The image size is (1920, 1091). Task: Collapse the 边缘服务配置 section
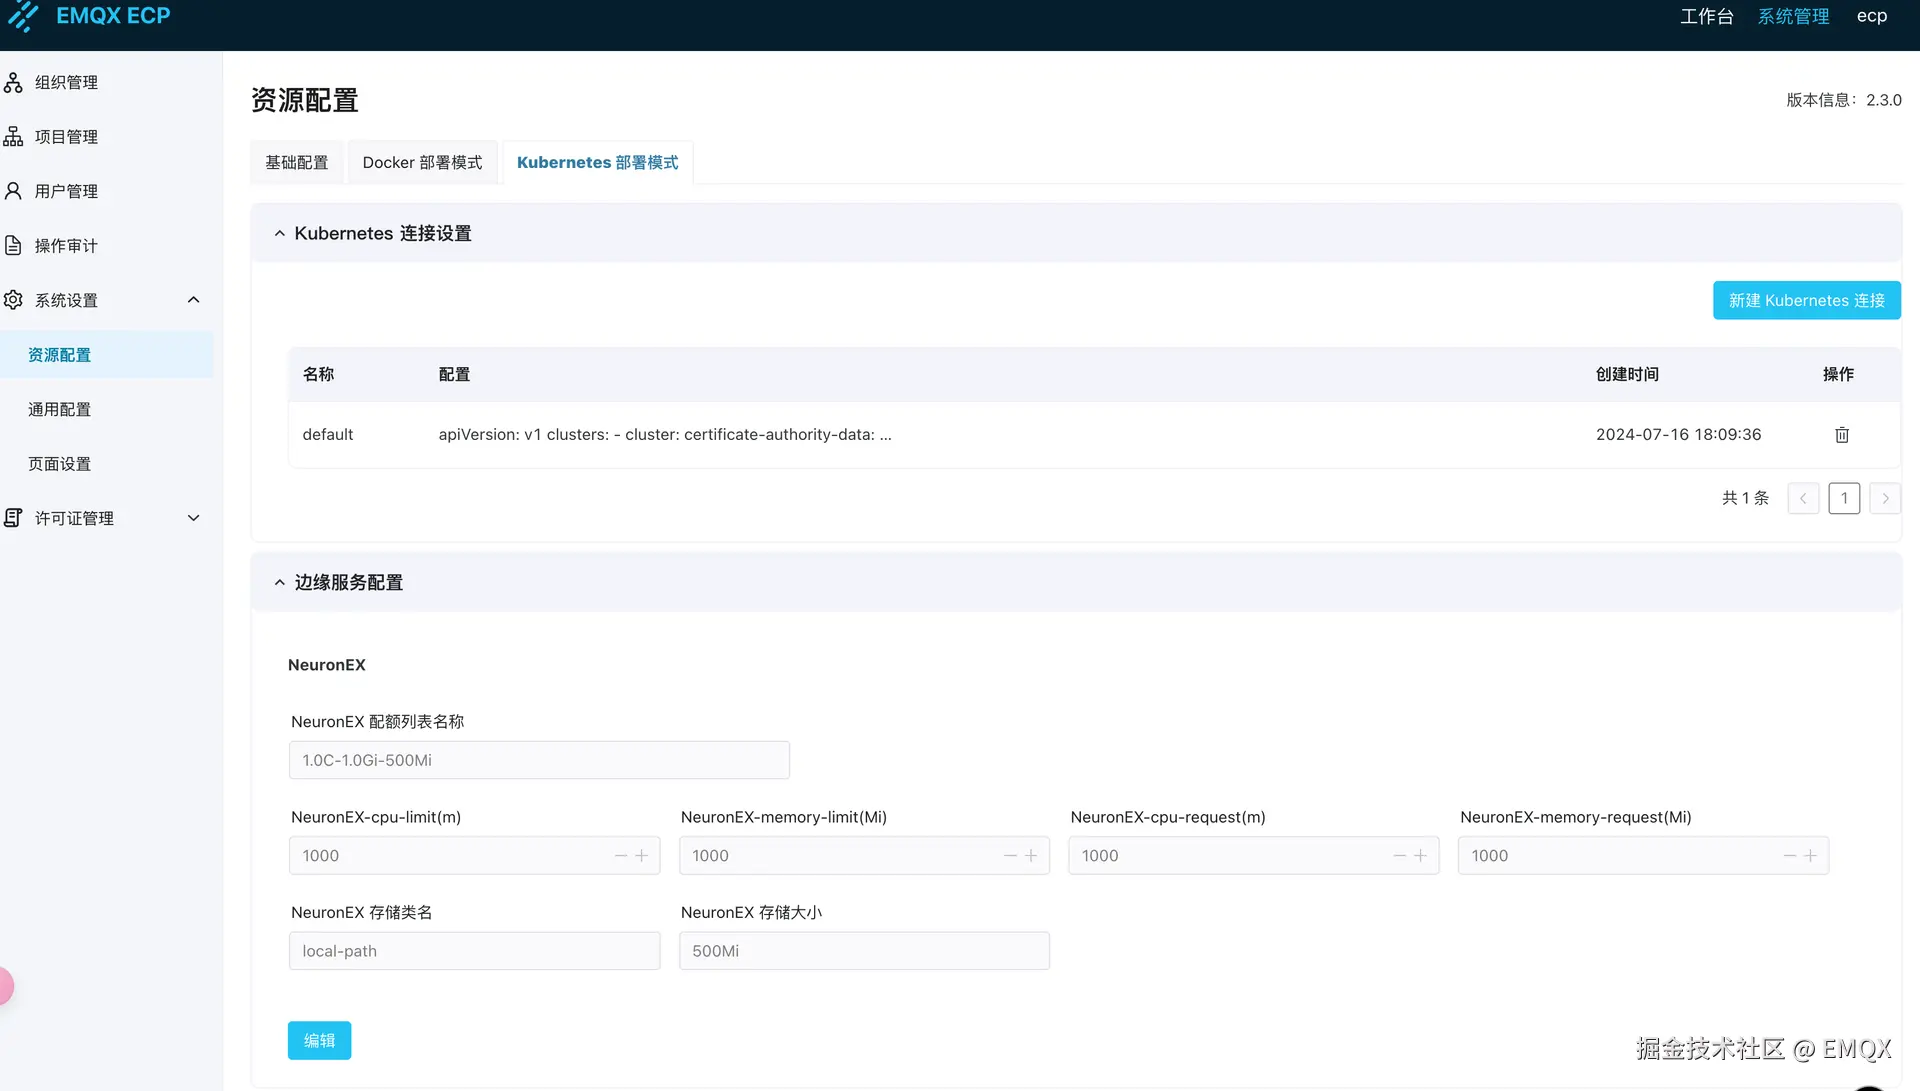[279, 581]
